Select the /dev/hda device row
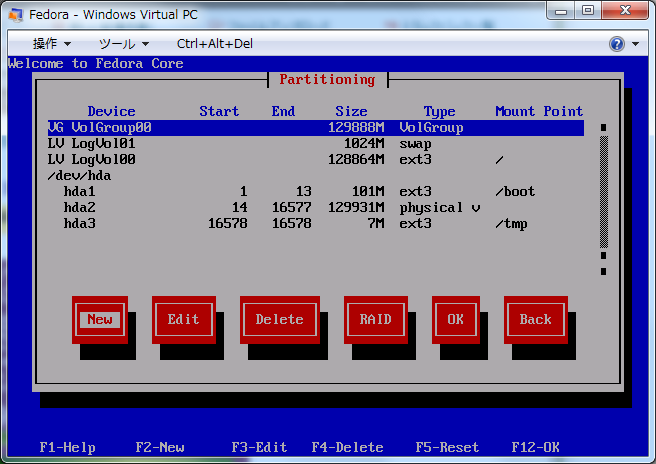Image resolution: width=656 pixels, height=464 pixels. pos(316,175)
